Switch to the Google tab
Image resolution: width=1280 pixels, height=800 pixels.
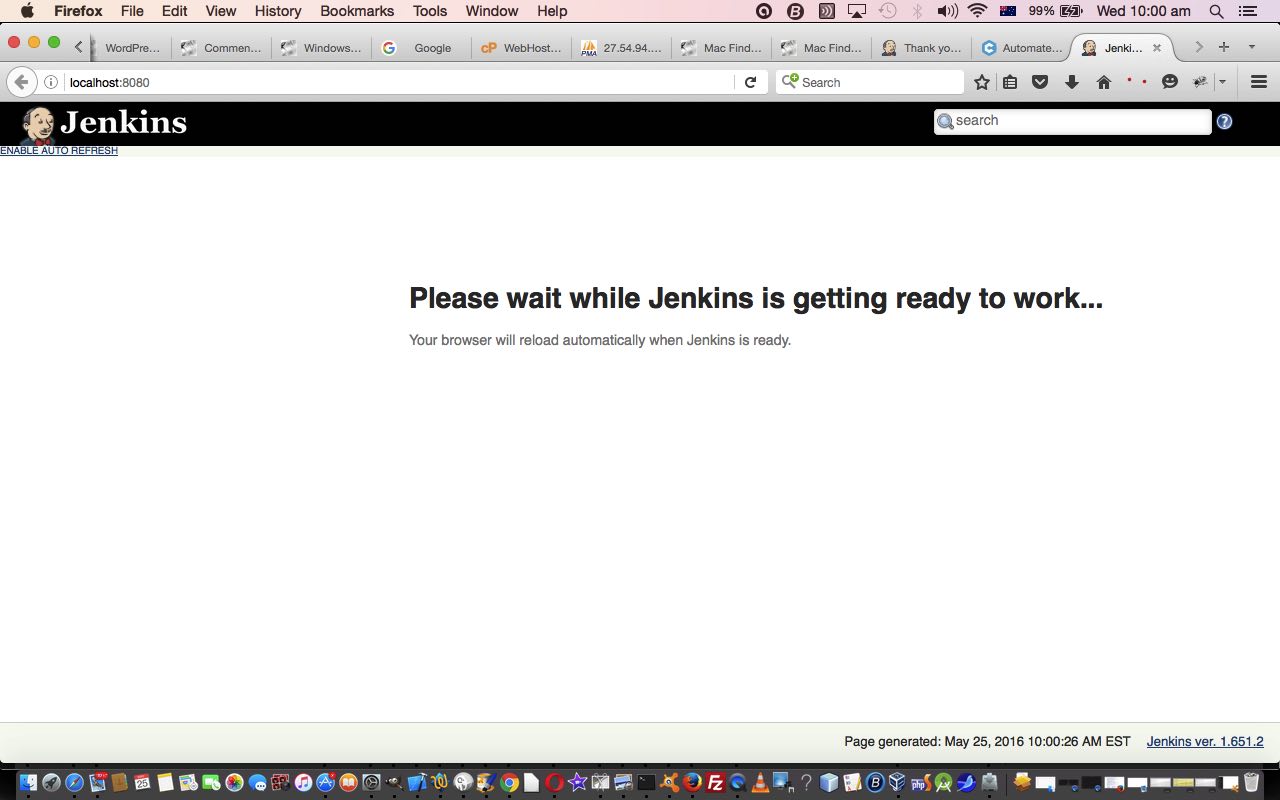click(x=421, y=48)
